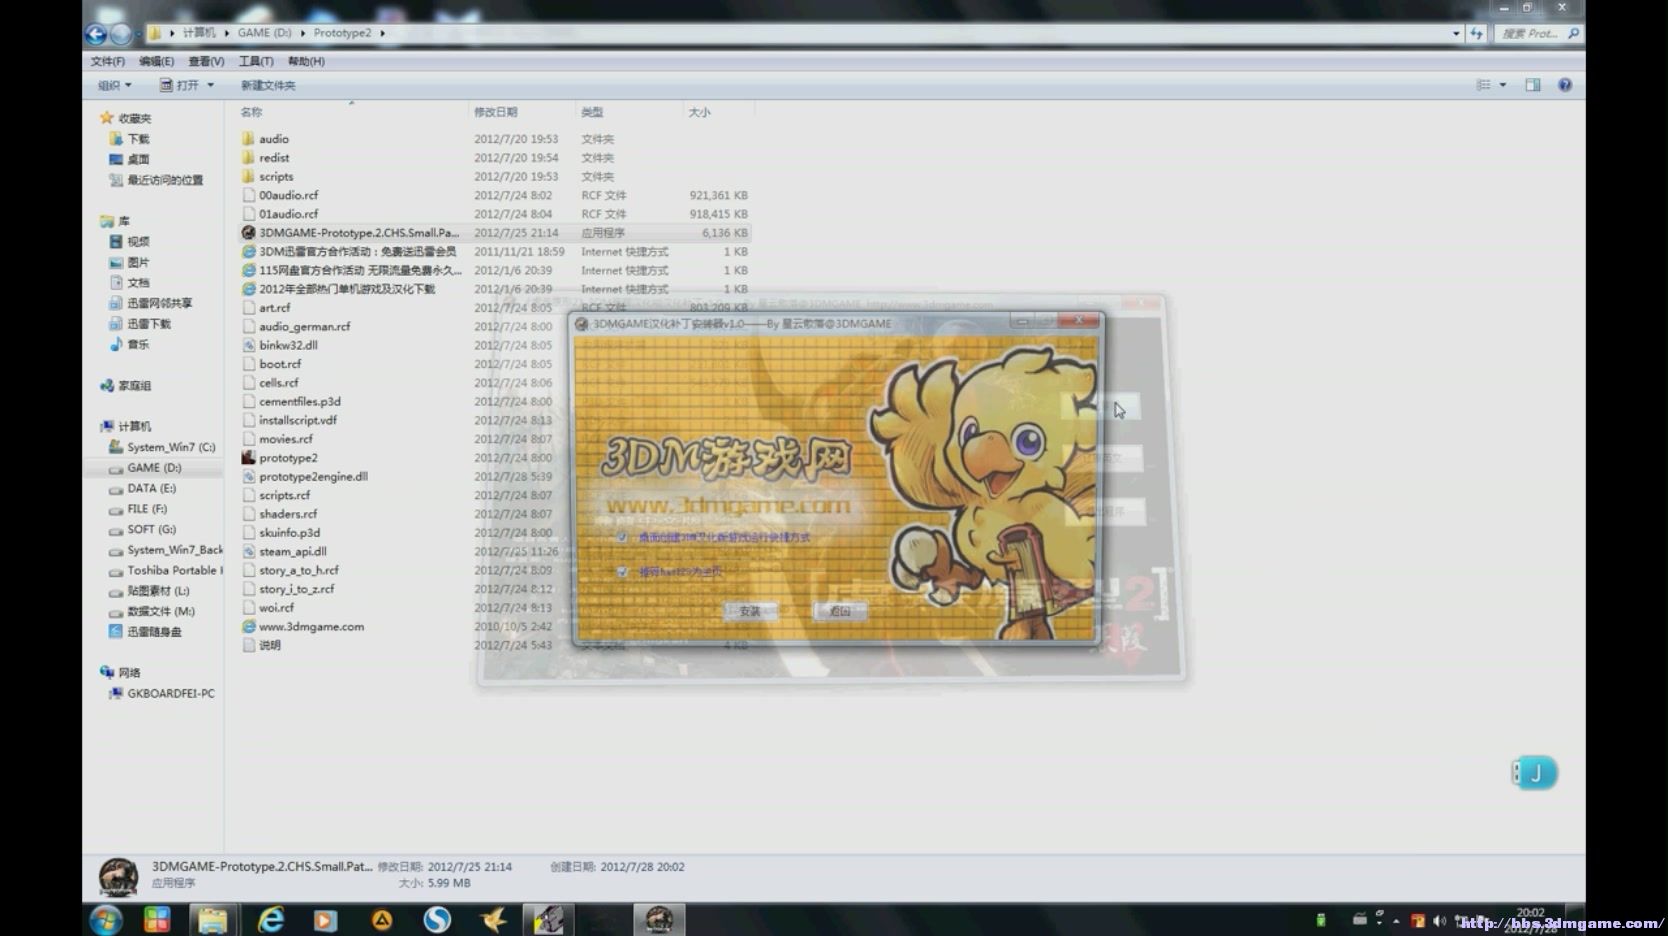Open the Explorer help button
Image resolution: width=1668 pixels, height=936 pixels.
point(1565,85)
